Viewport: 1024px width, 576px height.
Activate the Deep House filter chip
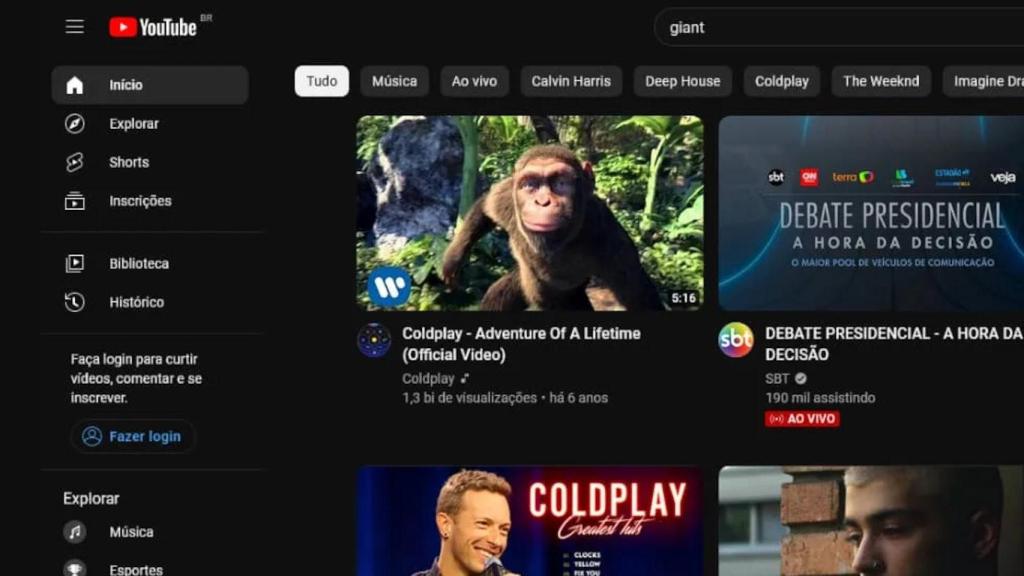[x=683, y=81]
